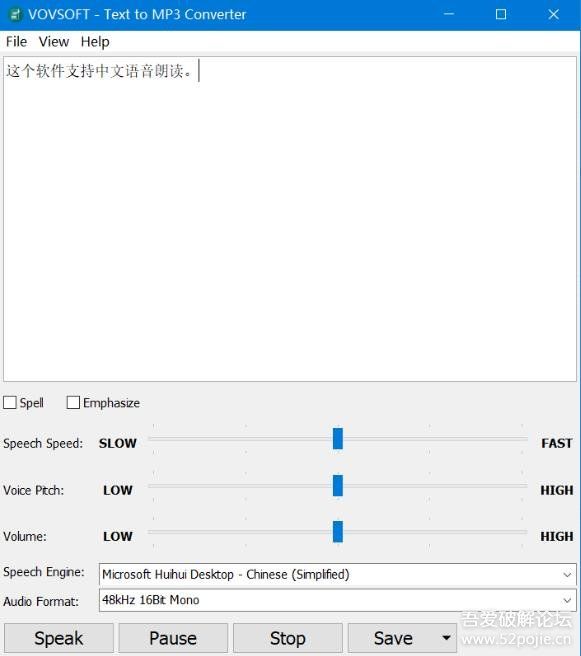The width and height of the screenshot is (581, 656).
Task: Expand the Speech Engine dropdown
Action: click(338, 574)
